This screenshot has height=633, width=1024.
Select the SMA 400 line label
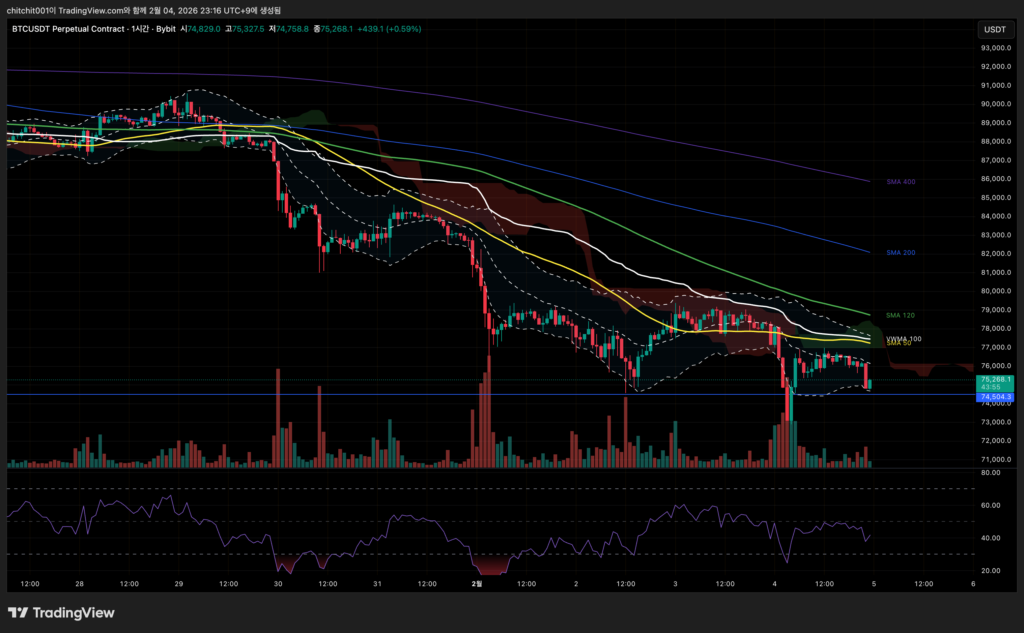coord(901,182)
